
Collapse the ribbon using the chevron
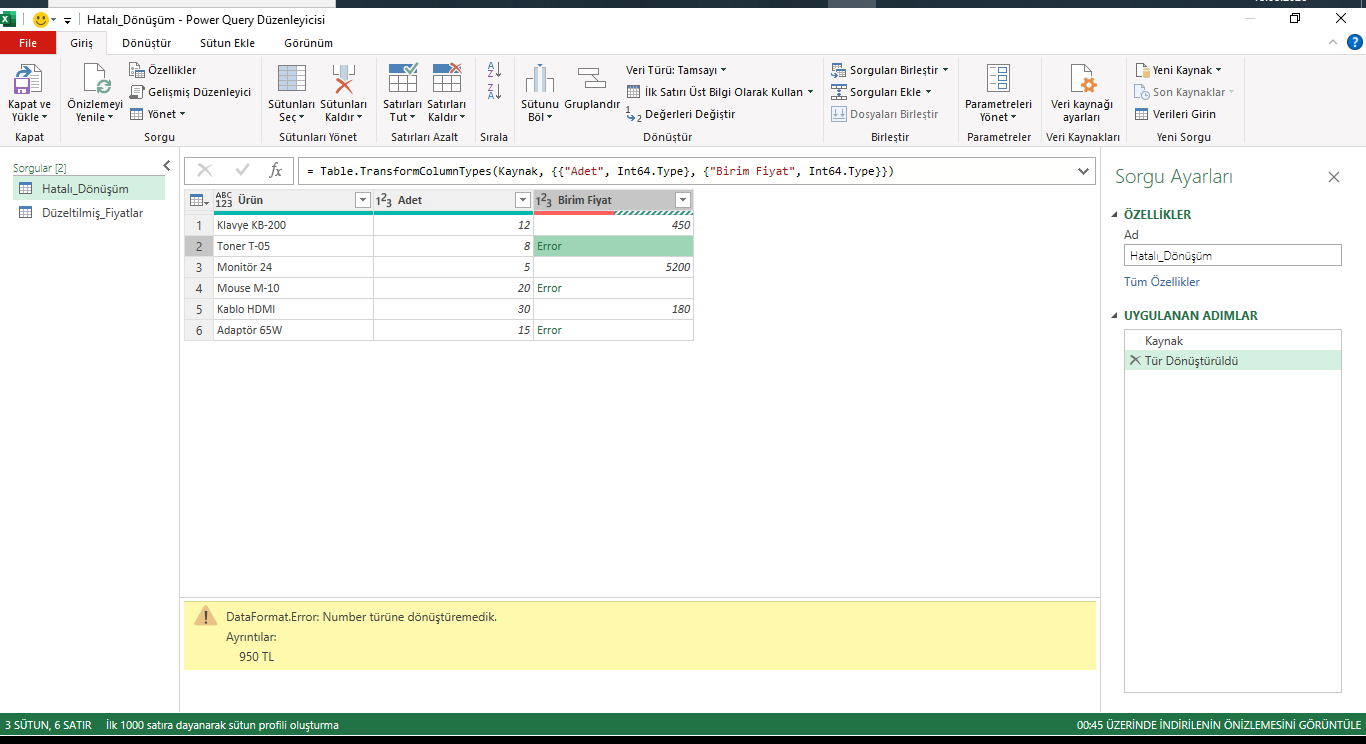click(1332, 42)
